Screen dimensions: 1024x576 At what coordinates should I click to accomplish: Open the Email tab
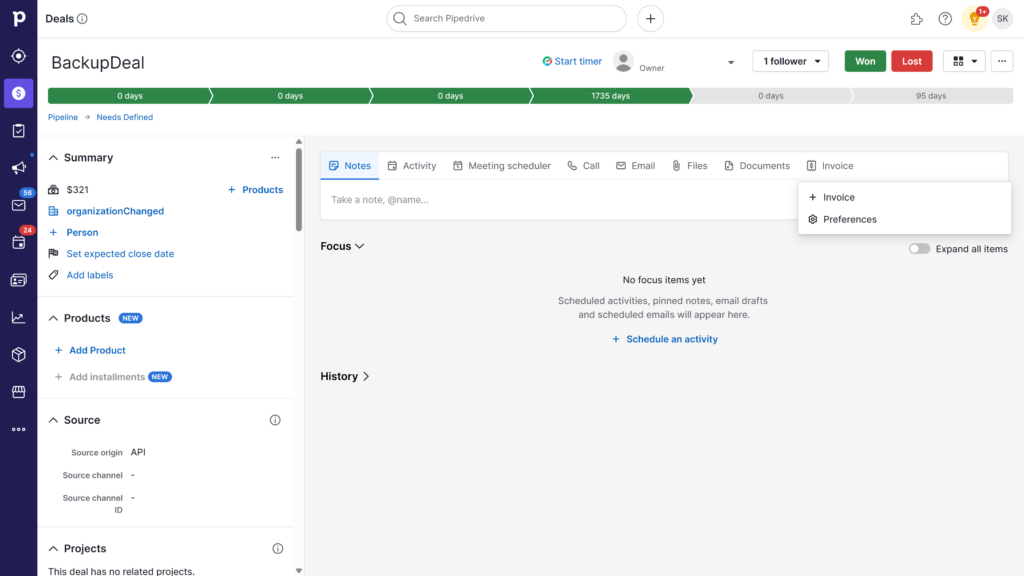635,166
